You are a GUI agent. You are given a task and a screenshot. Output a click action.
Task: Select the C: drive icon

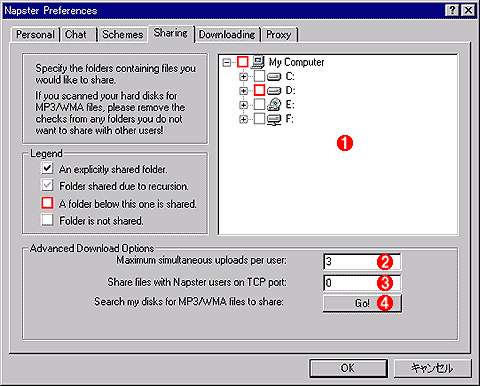[x=274, y=77]
